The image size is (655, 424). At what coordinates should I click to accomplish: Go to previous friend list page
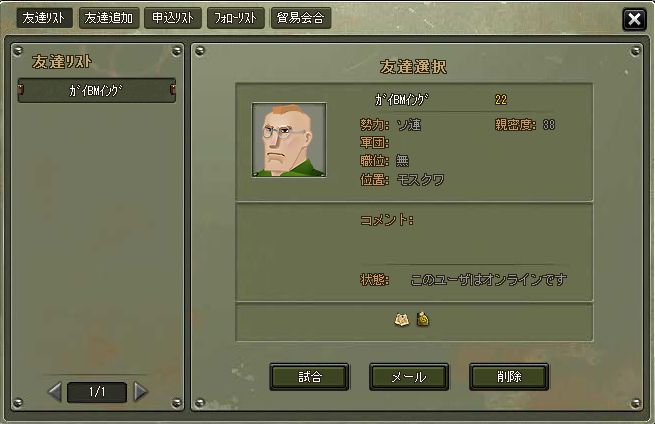point(55,392)
